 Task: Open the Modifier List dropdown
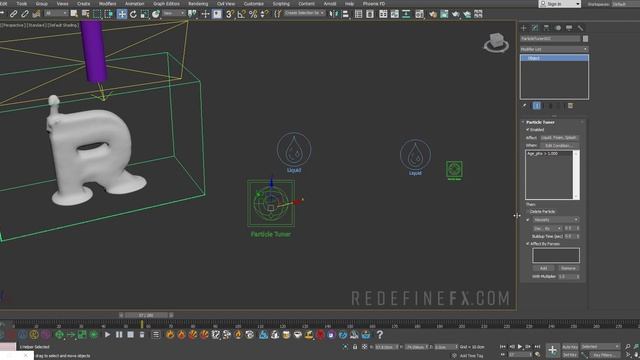pos(554,49)
